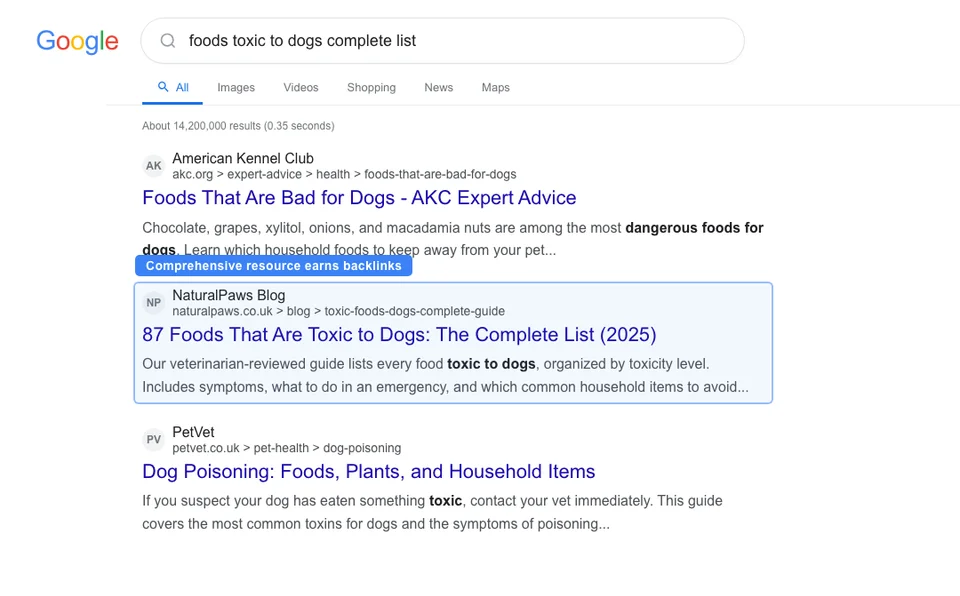
Task: Open the 87 Foods Toxic to Dogs article
Action: pos(399,334)
